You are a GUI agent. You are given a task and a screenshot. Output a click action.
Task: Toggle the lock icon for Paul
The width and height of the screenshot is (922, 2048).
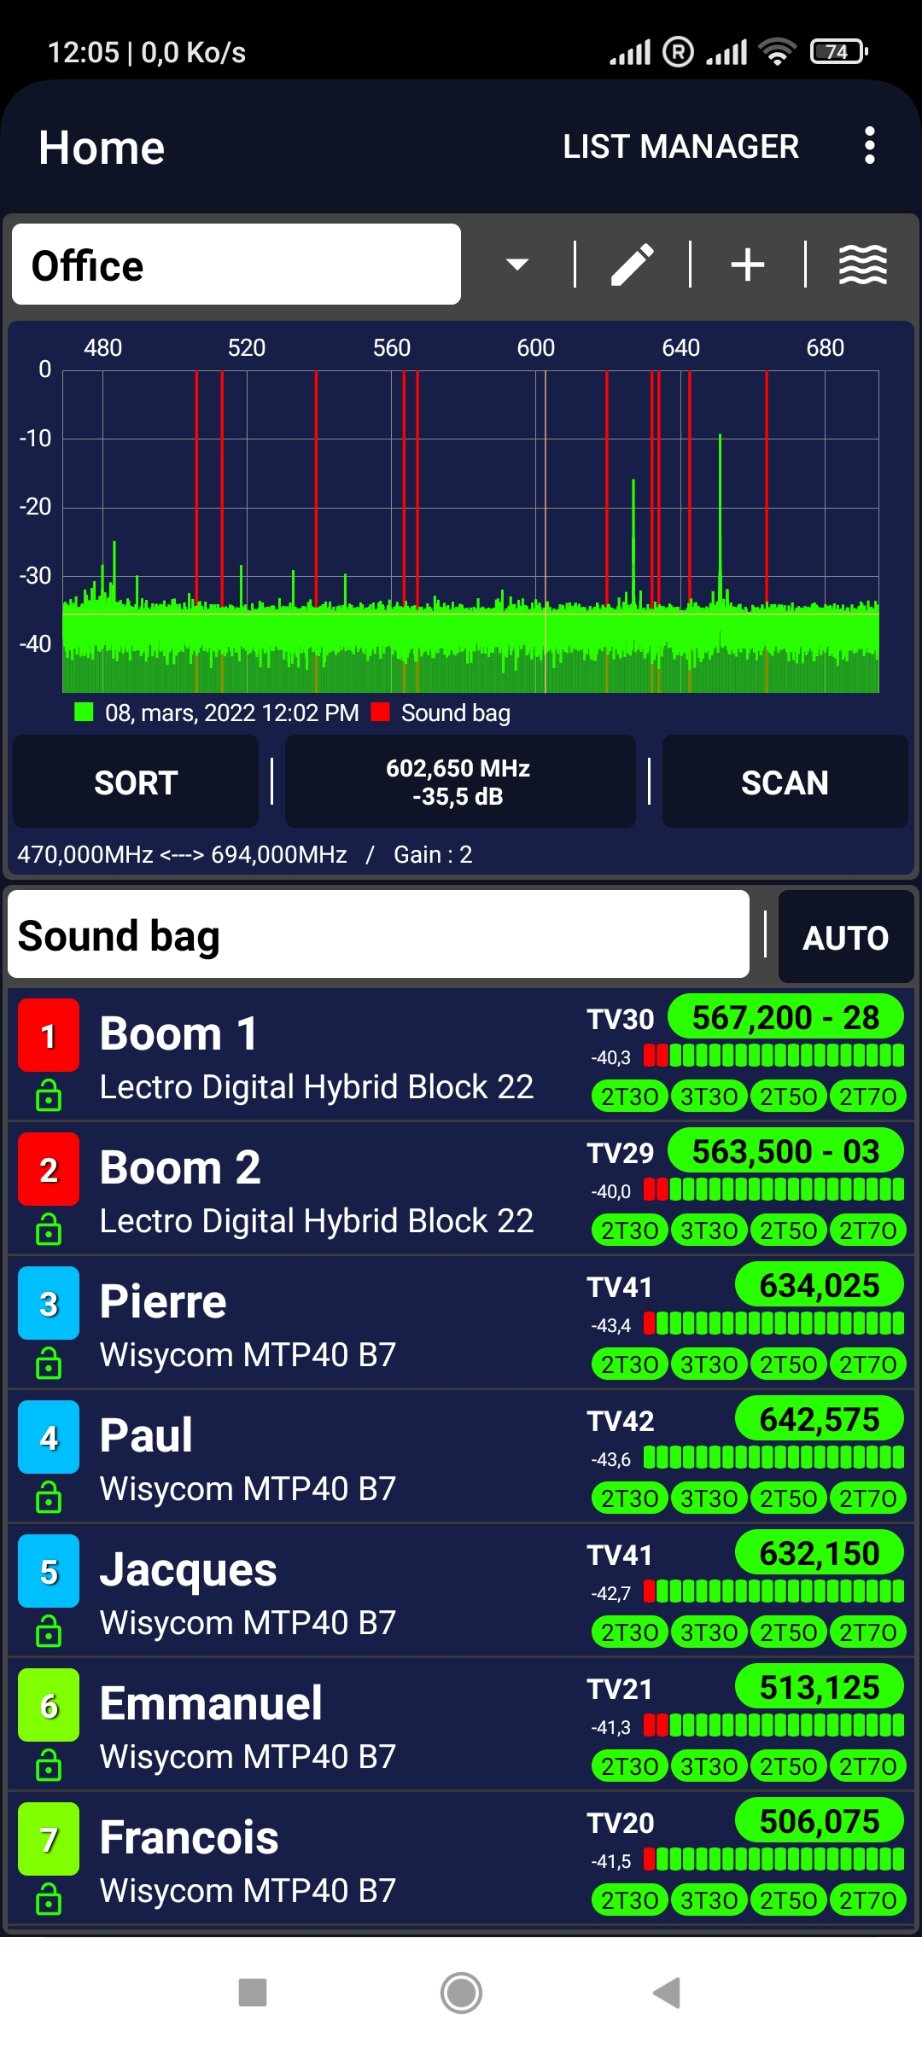48,1498
